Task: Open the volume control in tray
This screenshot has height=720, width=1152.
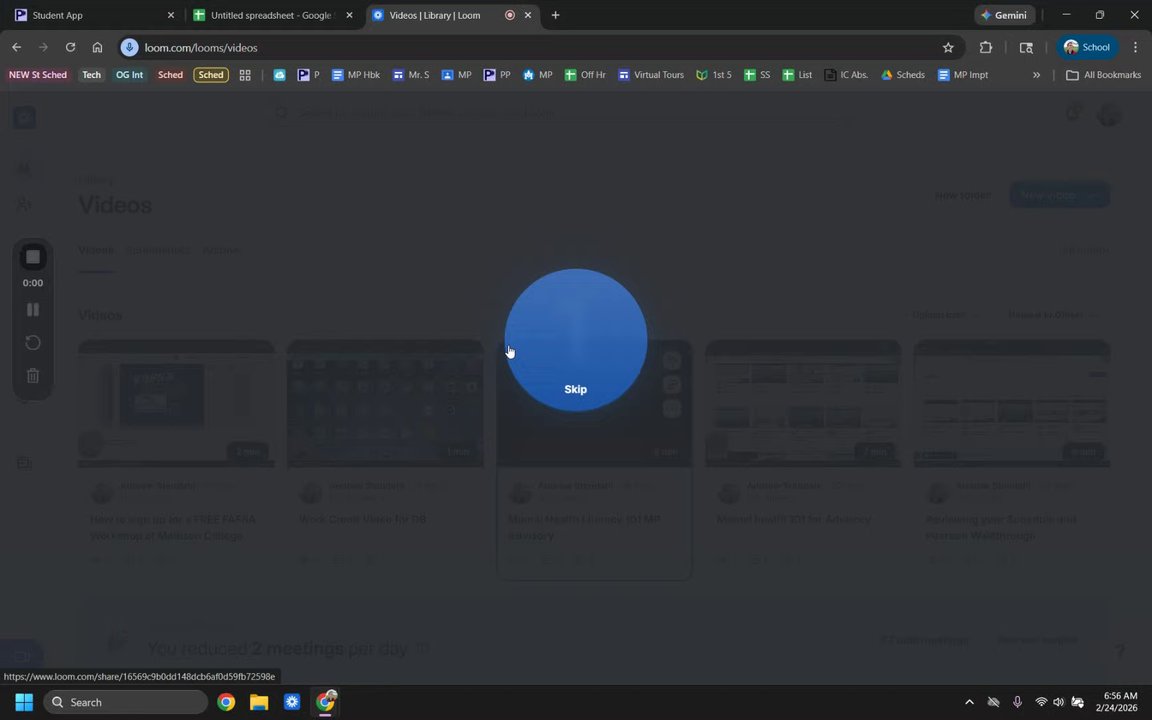Action: click(x=1059, y=702)
